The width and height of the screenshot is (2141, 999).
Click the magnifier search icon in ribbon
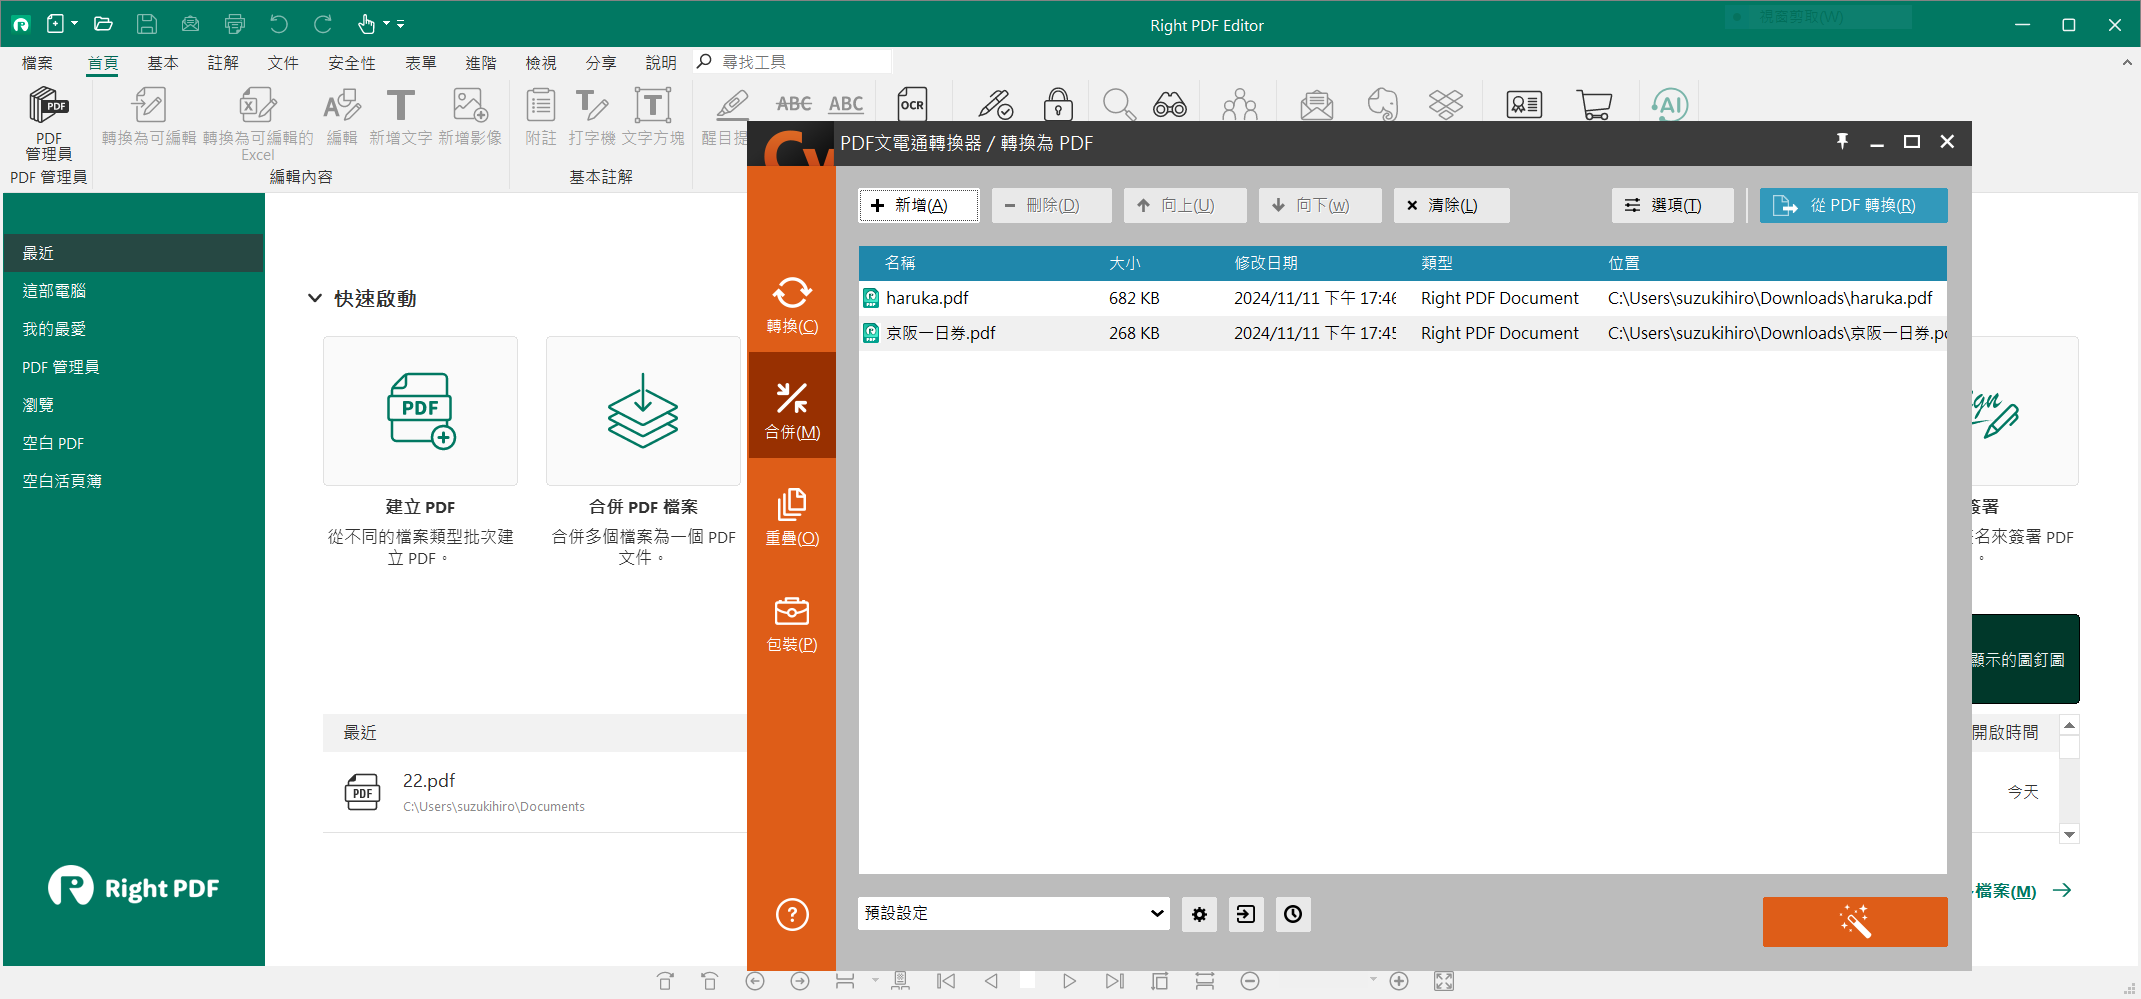click(1118, 104)
